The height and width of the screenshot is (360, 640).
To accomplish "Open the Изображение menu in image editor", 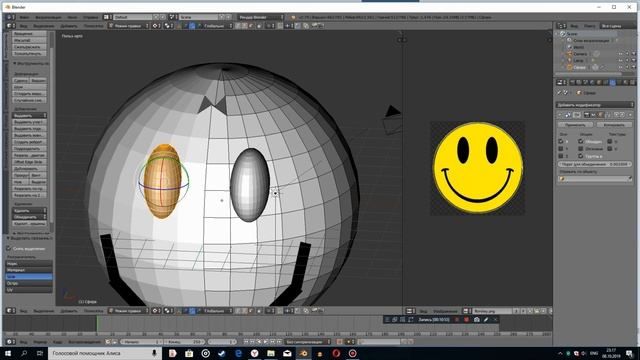I will tap(445, 311).
